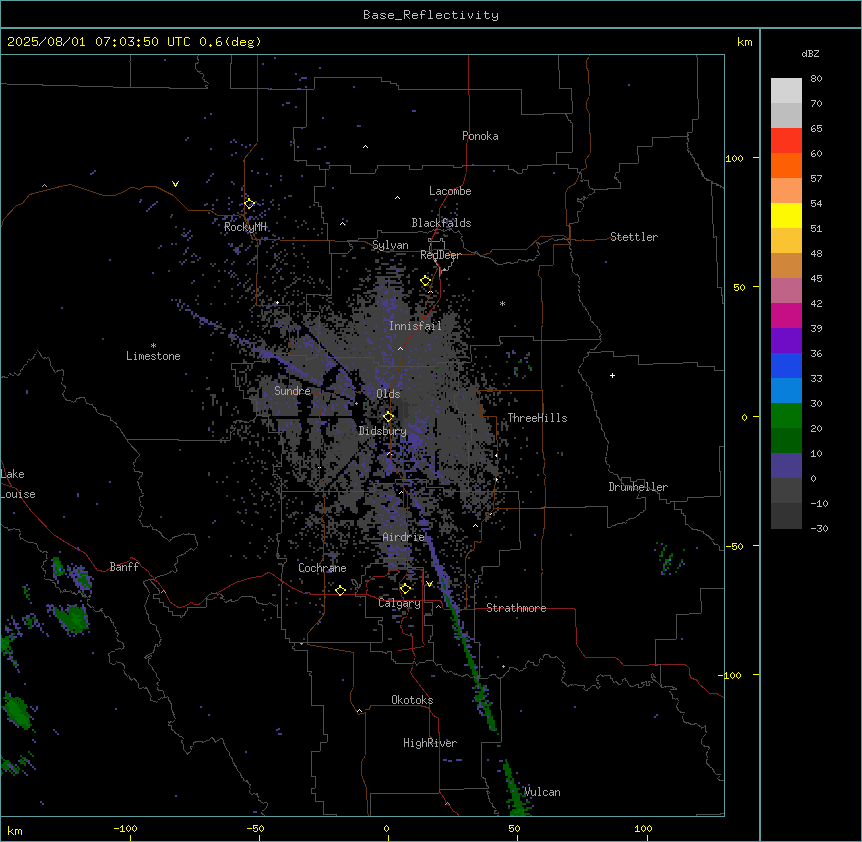This screenshot has width=862, height=842.
Task: Click the Base_Reflectivity title
Action: [x=431, y=15]
